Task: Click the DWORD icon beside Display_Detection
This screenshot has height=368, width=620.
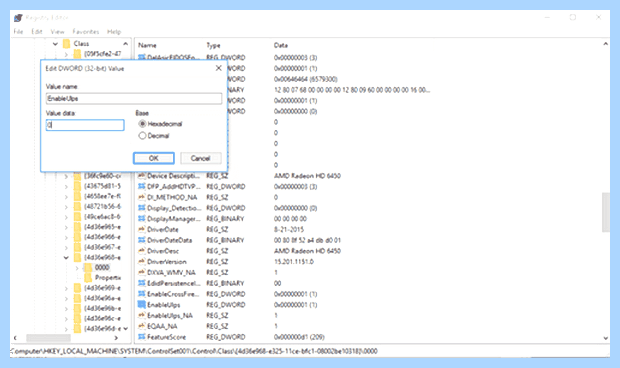Action: coord(142,208)
